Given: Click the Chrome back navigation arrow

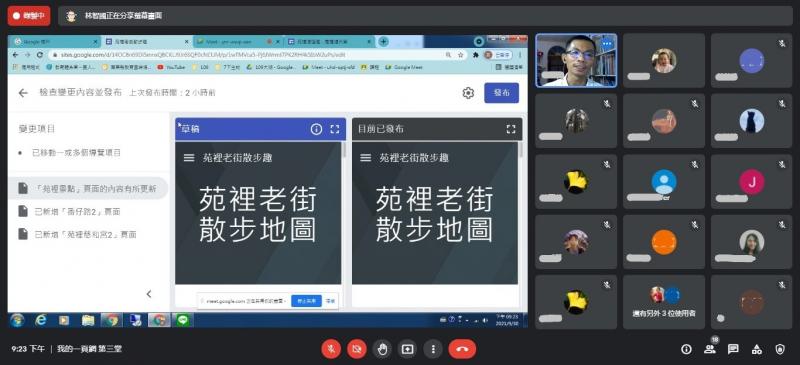Looking at the screenshot, I should [15, 55].
